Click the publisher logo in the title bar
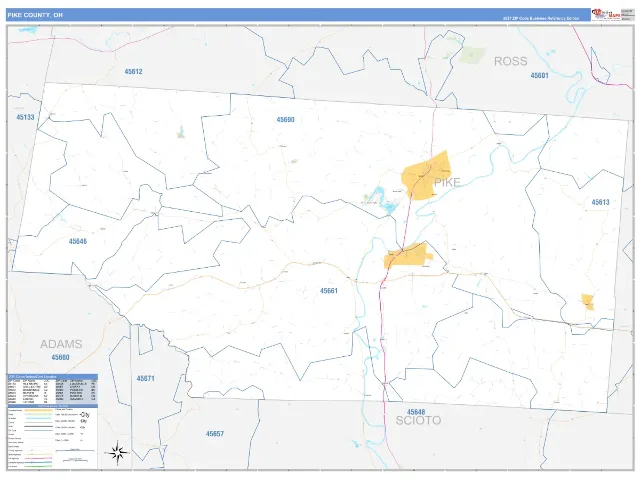640x480 pixels. pos(606,15)
